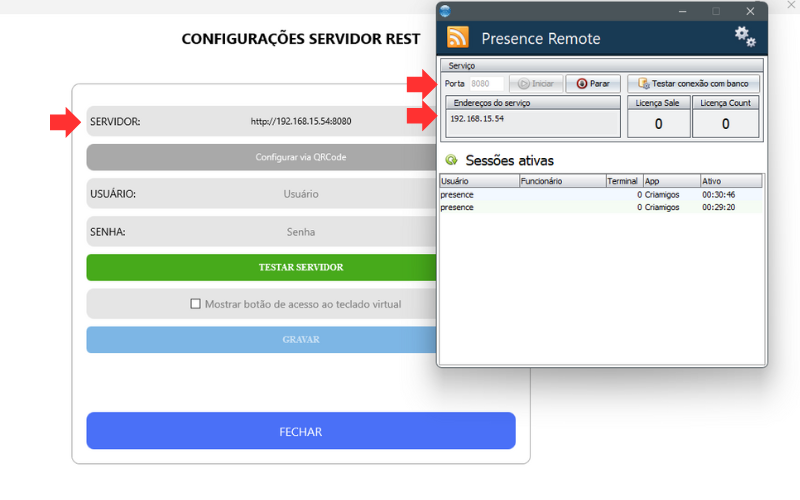Click the Sessões ativas heading

coord(509,160)
